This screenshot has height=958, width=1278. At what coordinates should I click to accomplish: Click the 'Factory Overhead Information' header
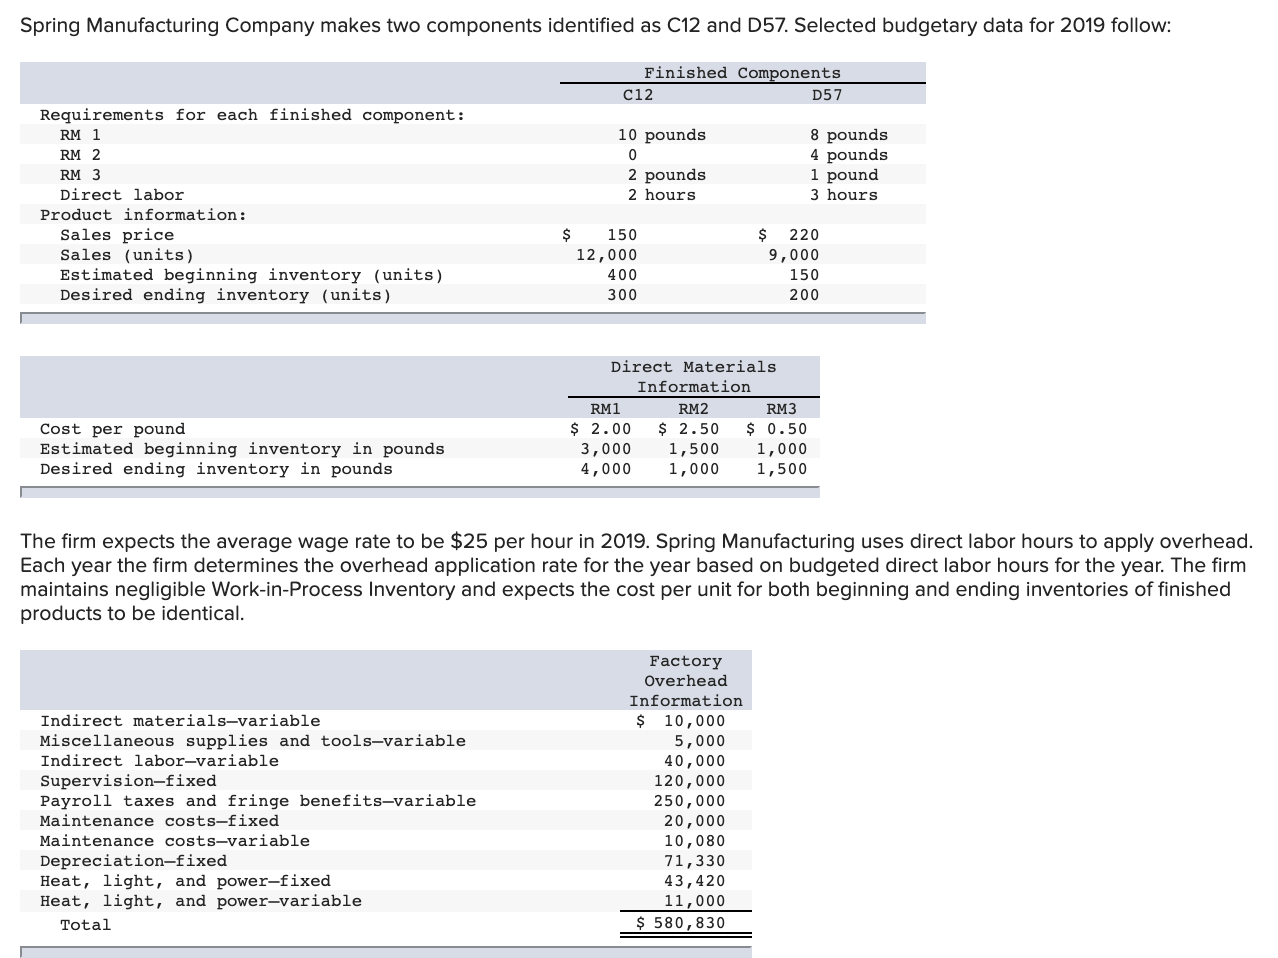(x=686, y=681)
